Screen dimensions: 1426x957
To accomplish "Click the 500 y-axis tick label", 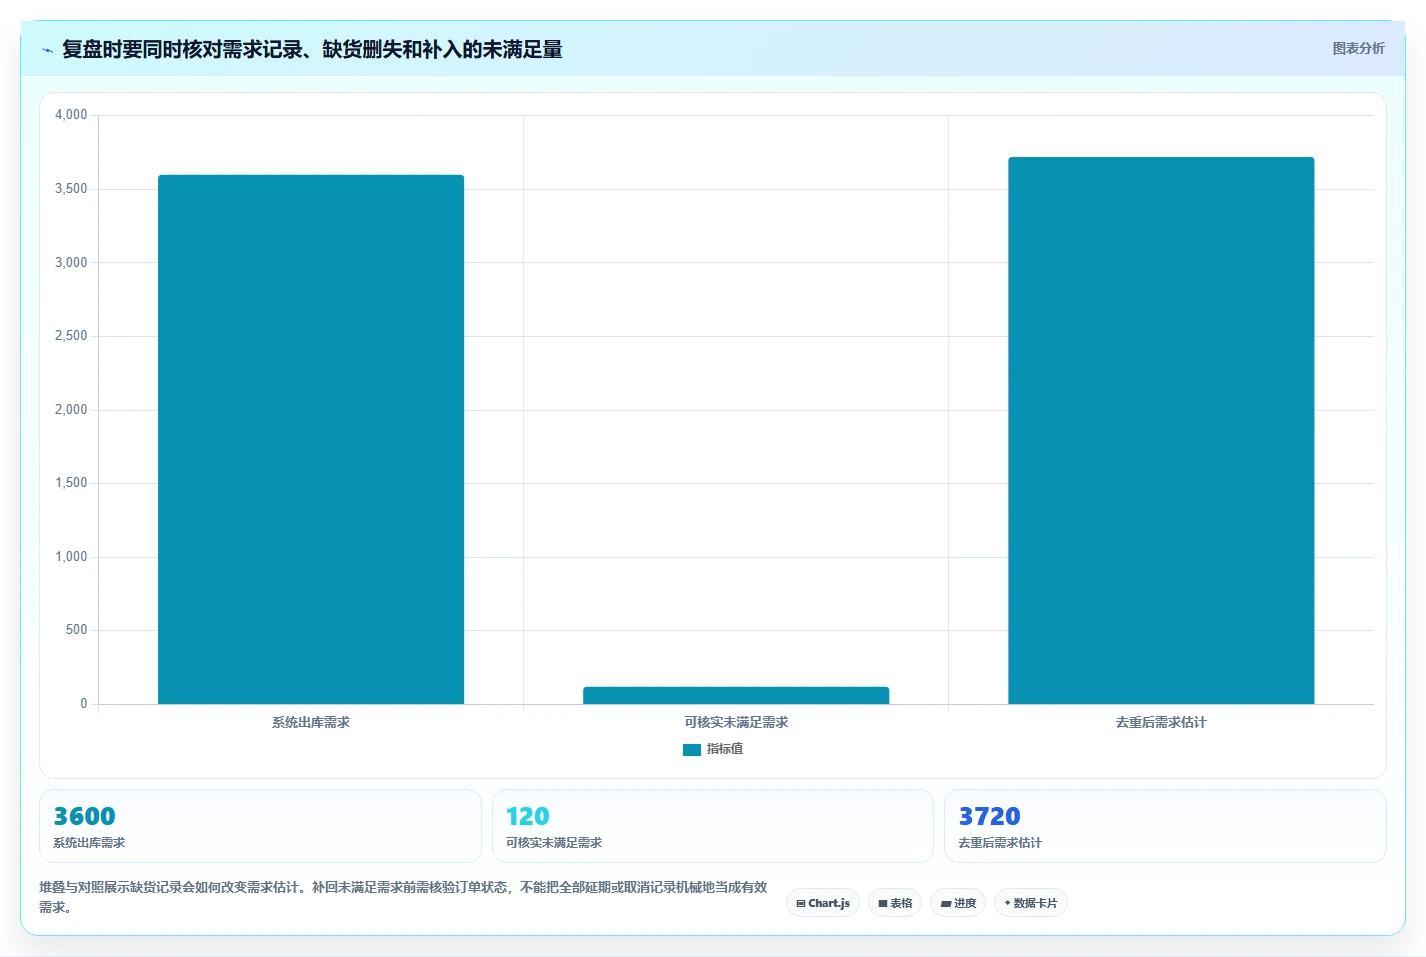I will pos(76,630).
